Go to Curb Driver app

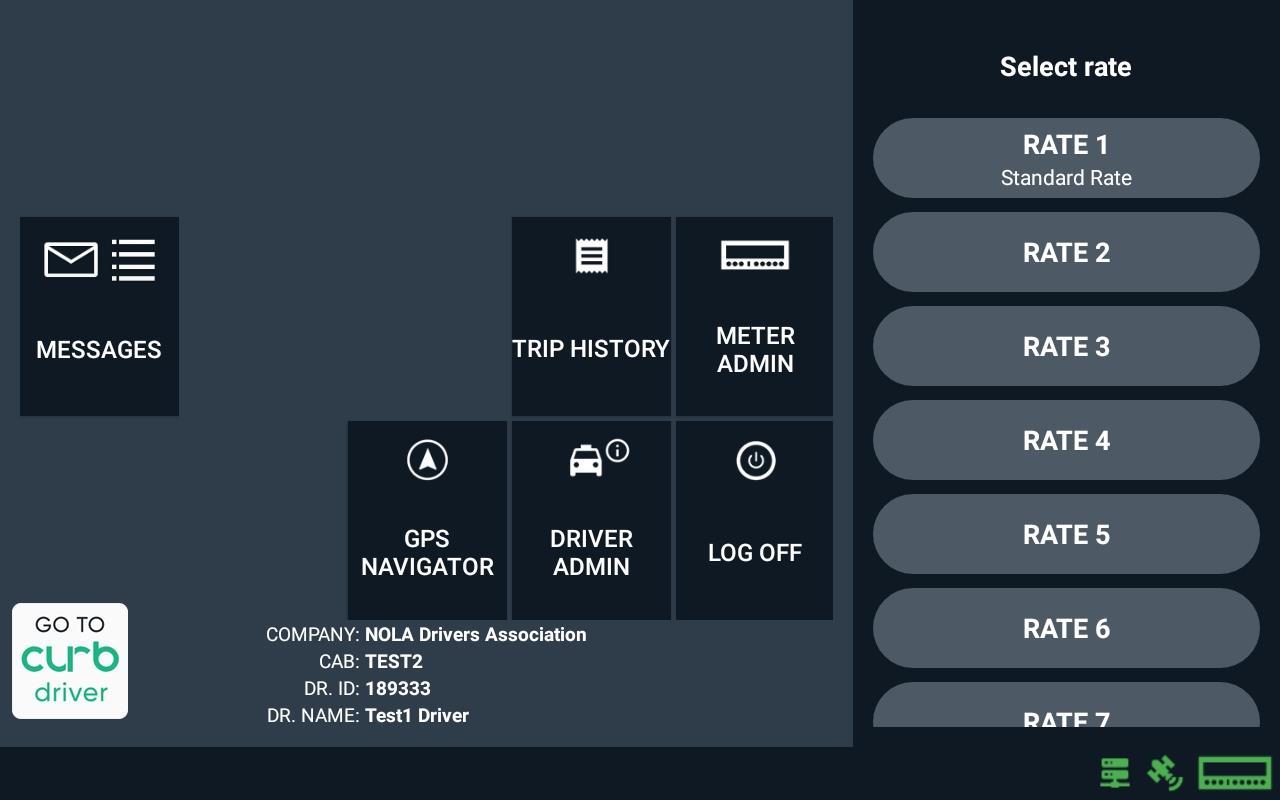pyautogui.click(x=70, y=661)
